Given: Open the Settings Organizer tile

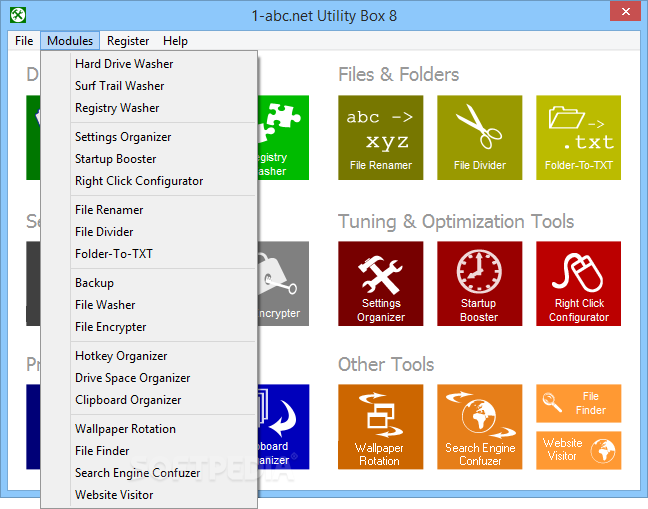Looking at the screenshot, I should click(380, 284).
